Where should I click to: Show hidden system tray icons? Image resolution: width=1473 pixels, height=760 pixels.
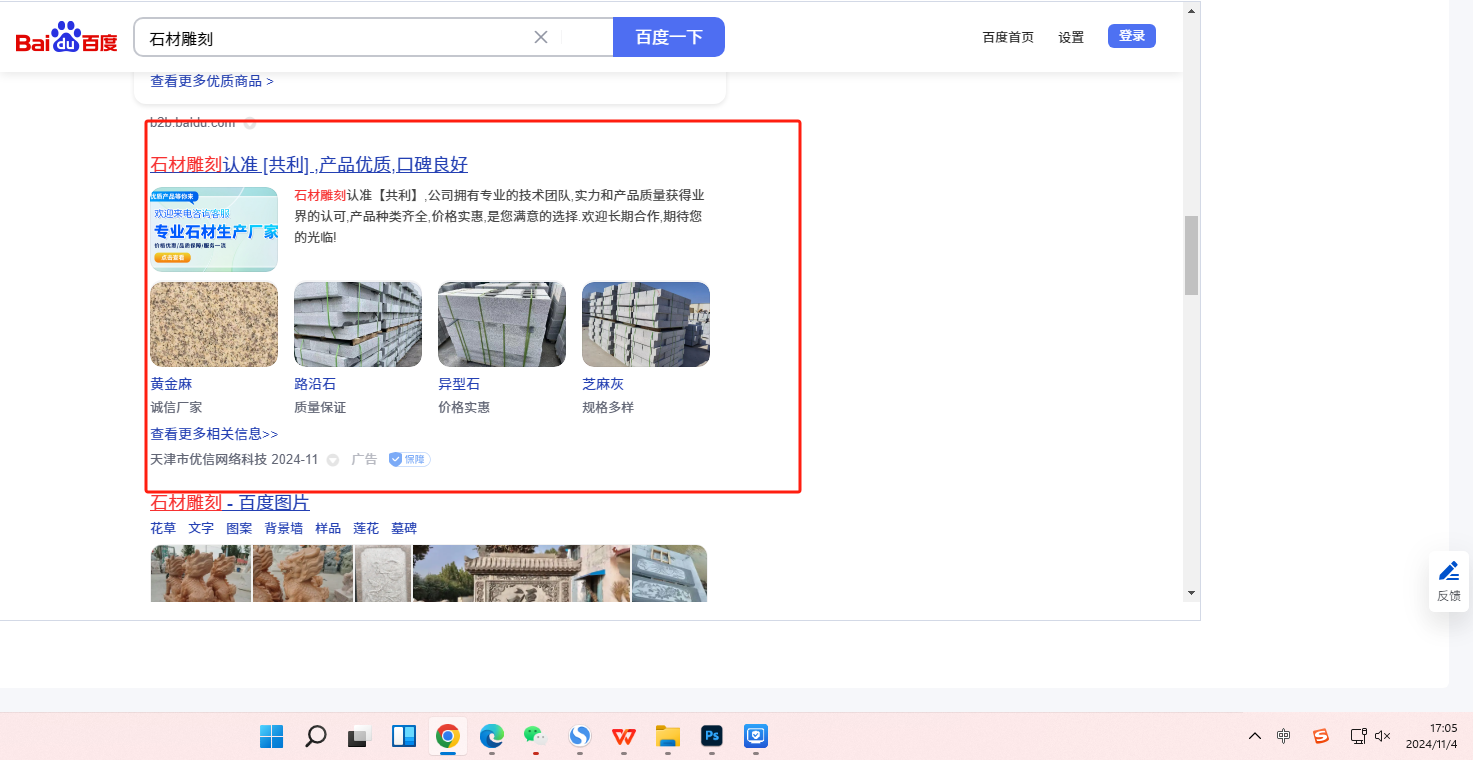(1254, 736)
